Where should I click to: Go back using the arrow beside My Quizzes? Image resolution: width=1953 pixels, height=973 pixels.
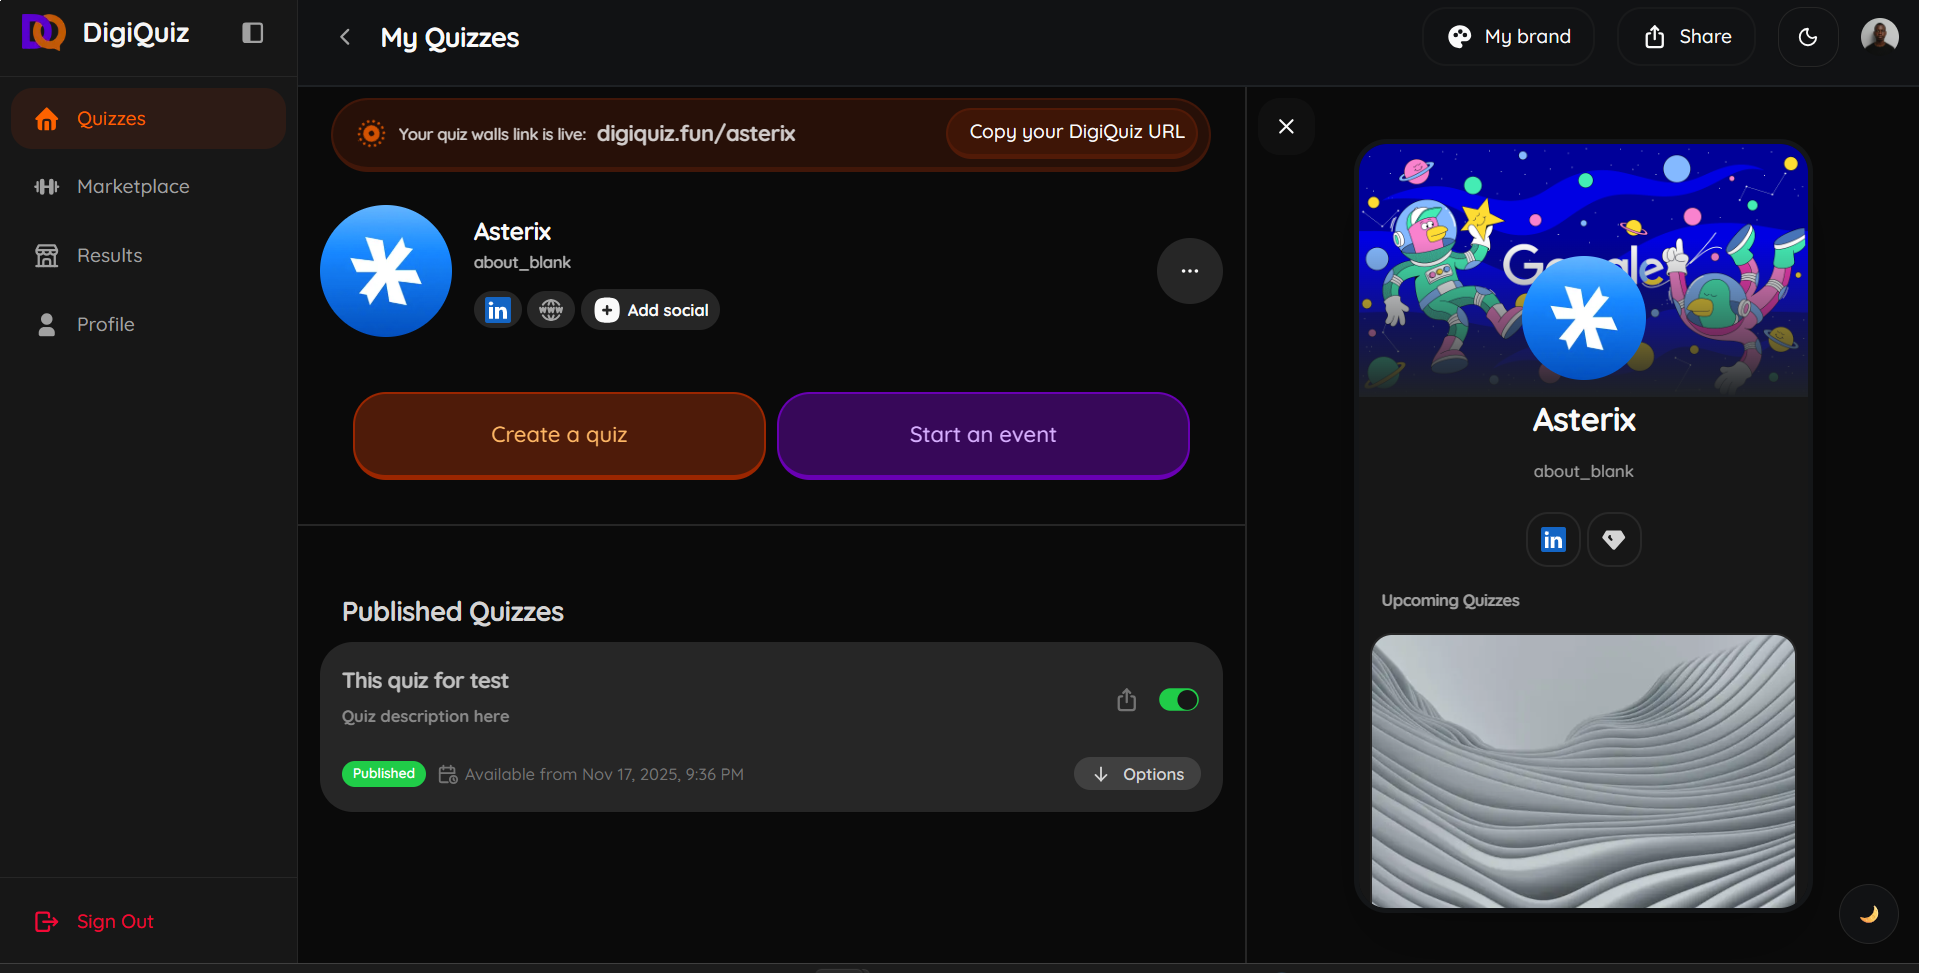(345, 37)
